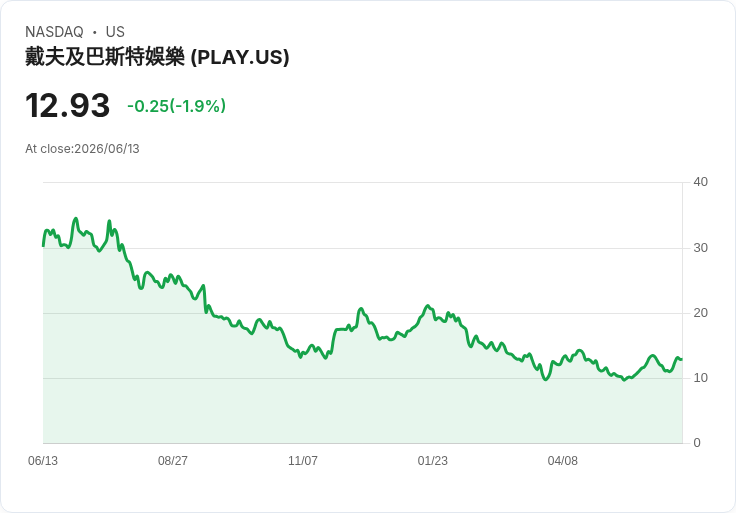Click the end point of the price line

pyautogui.click(x=682, y=360)
